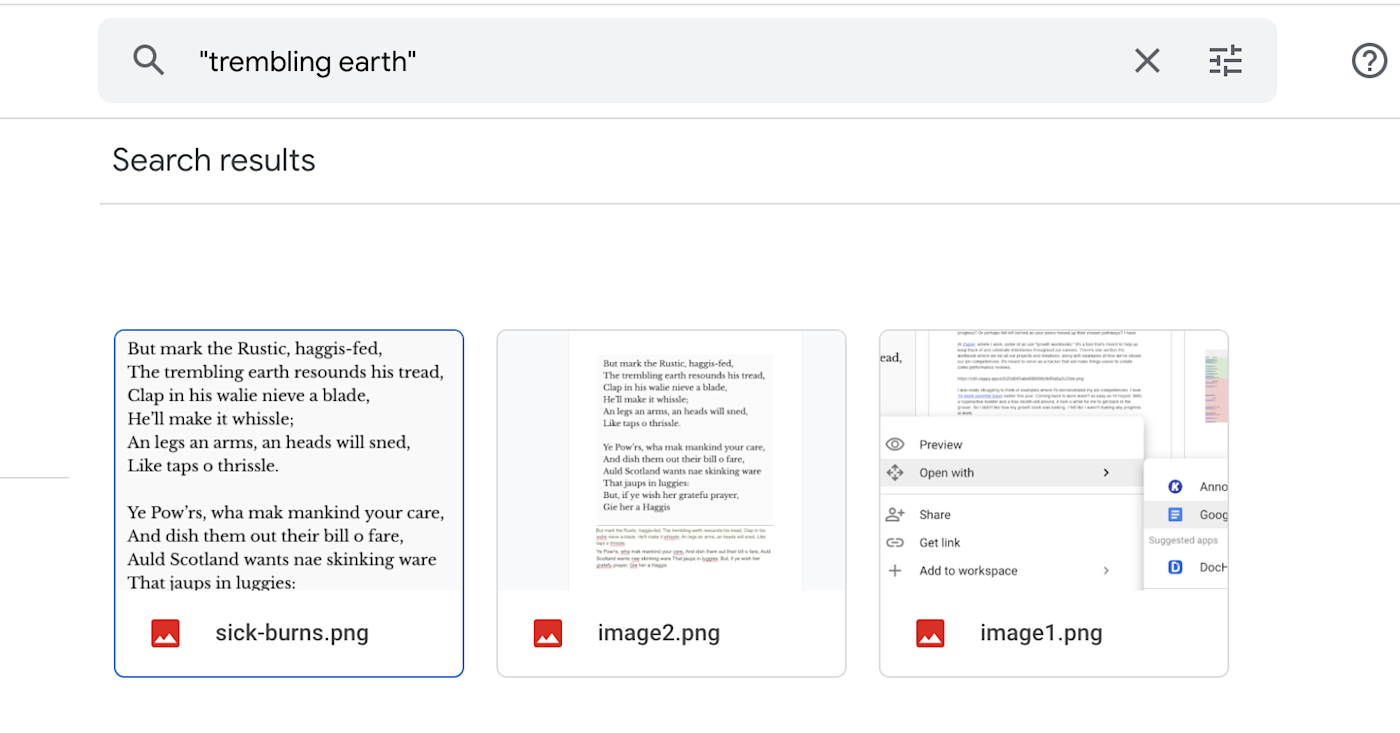The height and width of the screenshot is (733, 1400).
Task: Click the red image icon beside image1.png
Action: pos(930,633)
